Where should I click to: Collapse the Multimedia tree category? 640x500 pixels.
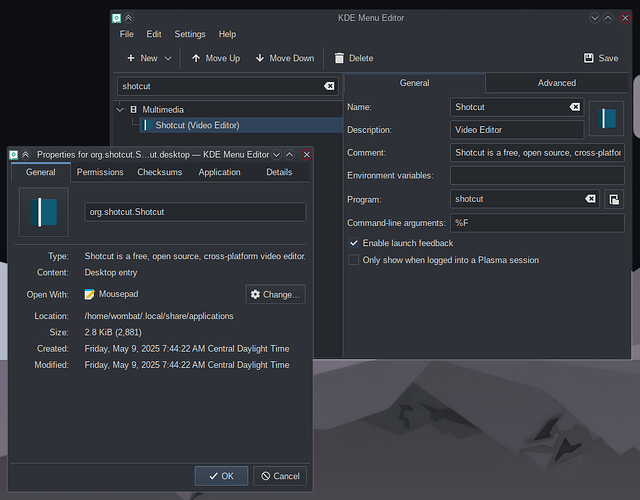pyautogui.click(x=121, y=109)
